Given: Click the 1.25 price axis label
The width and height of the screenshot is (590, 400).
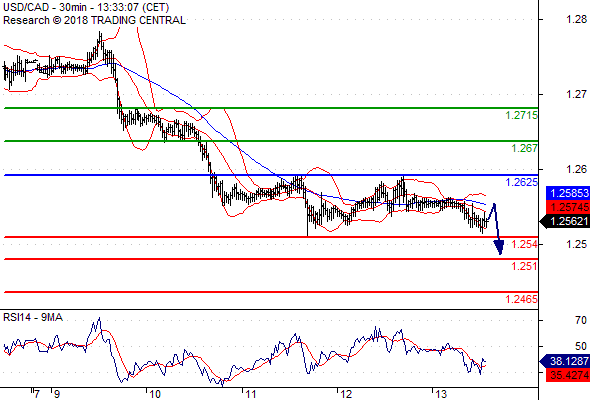Looking at the screenshot, I should pos(576,245).
